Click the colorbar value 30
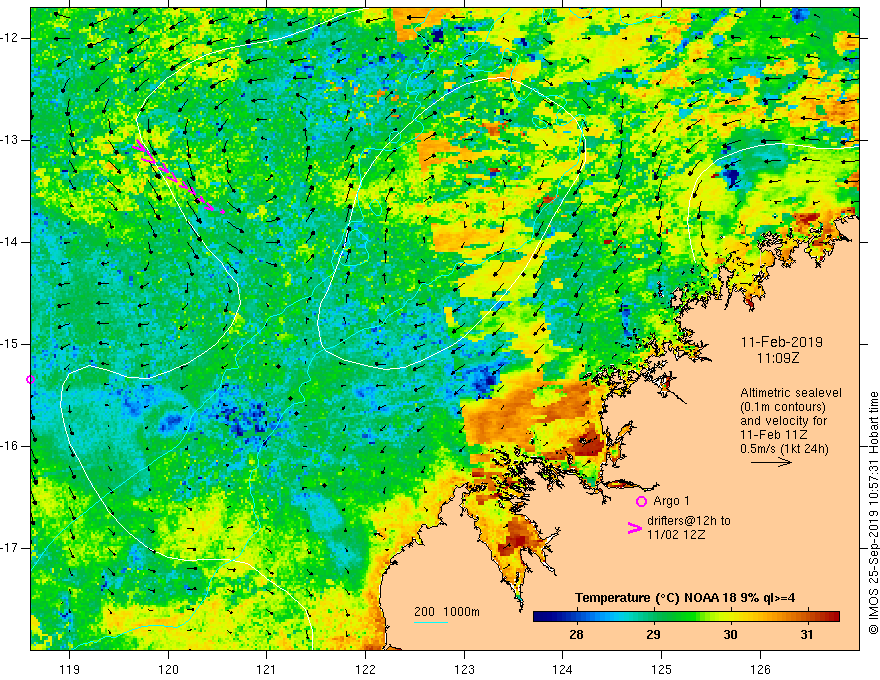Viewport: 880px width, 680px height. (730, 635)
